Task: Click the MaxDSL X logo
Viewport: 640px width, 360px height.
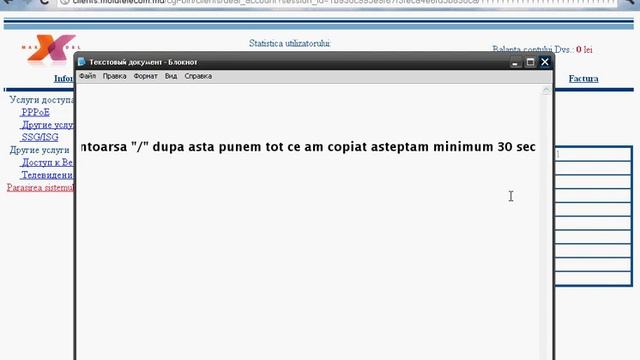Action: (x=51, y=49)
